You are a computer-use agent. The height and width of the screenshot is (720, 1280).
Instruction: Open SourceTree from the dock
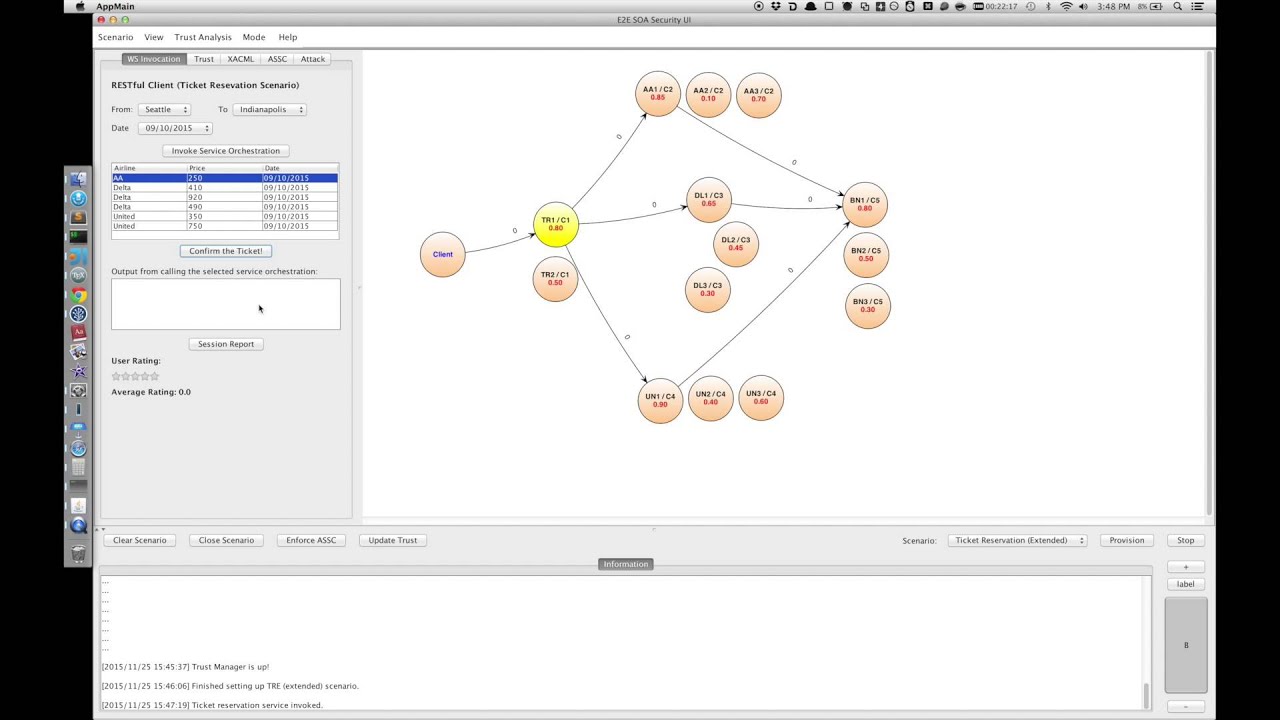tap(78, 314)
